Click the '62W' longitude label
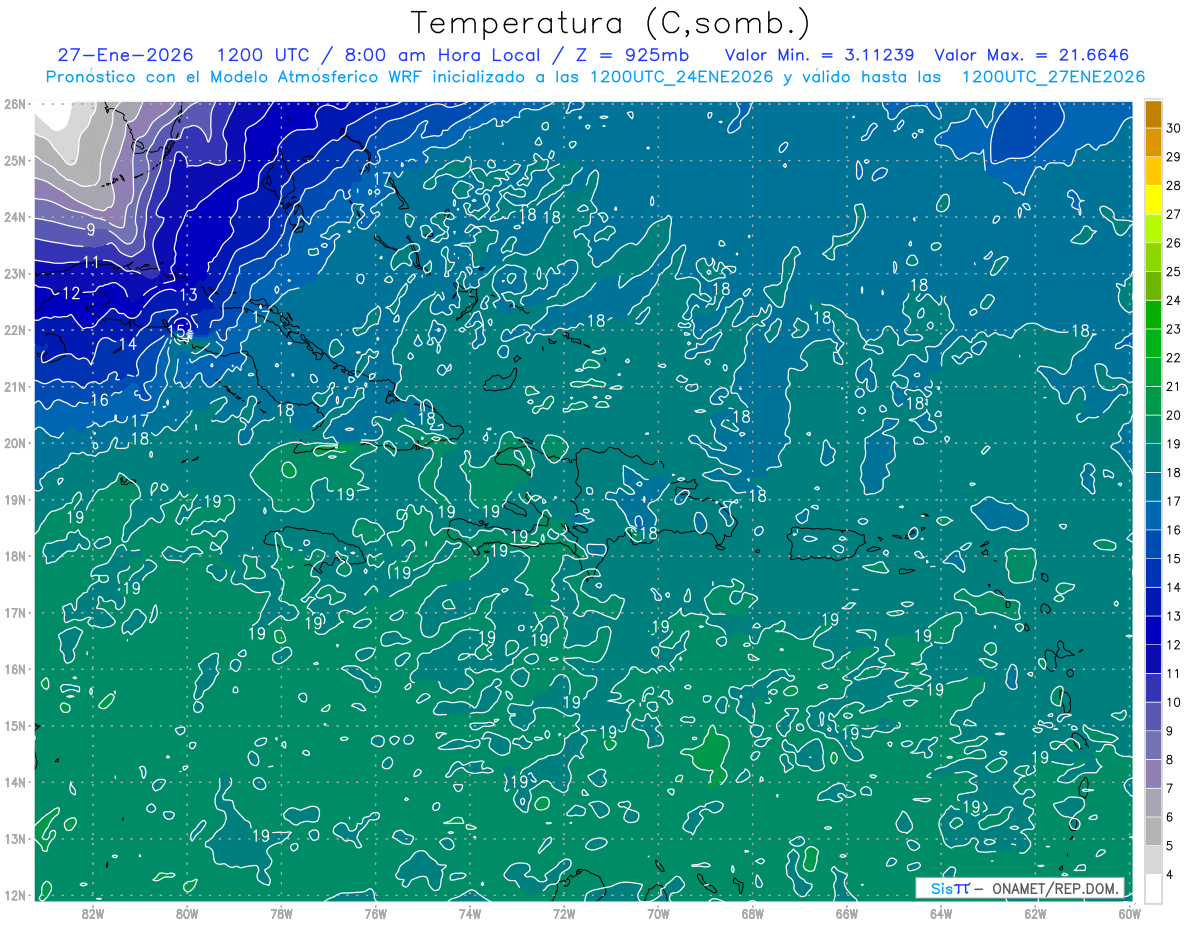1200x927 pixels. pyautogui.click(x=1035, y=913)
